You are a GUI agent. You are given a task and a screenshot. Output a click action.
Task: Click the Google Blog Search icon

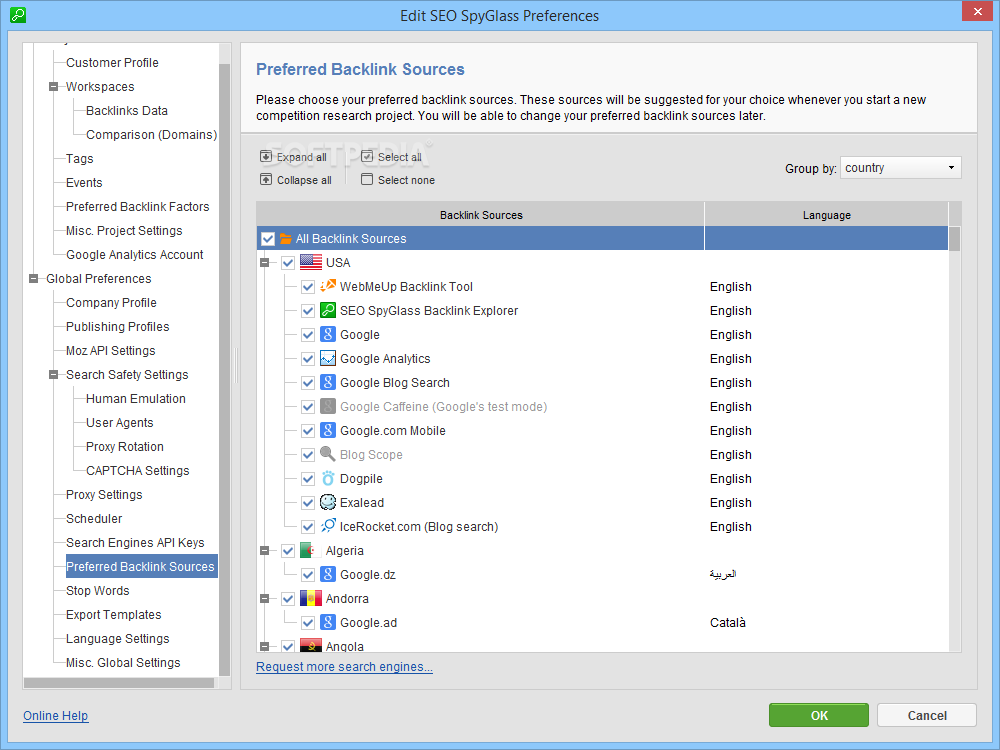[328, 383]
